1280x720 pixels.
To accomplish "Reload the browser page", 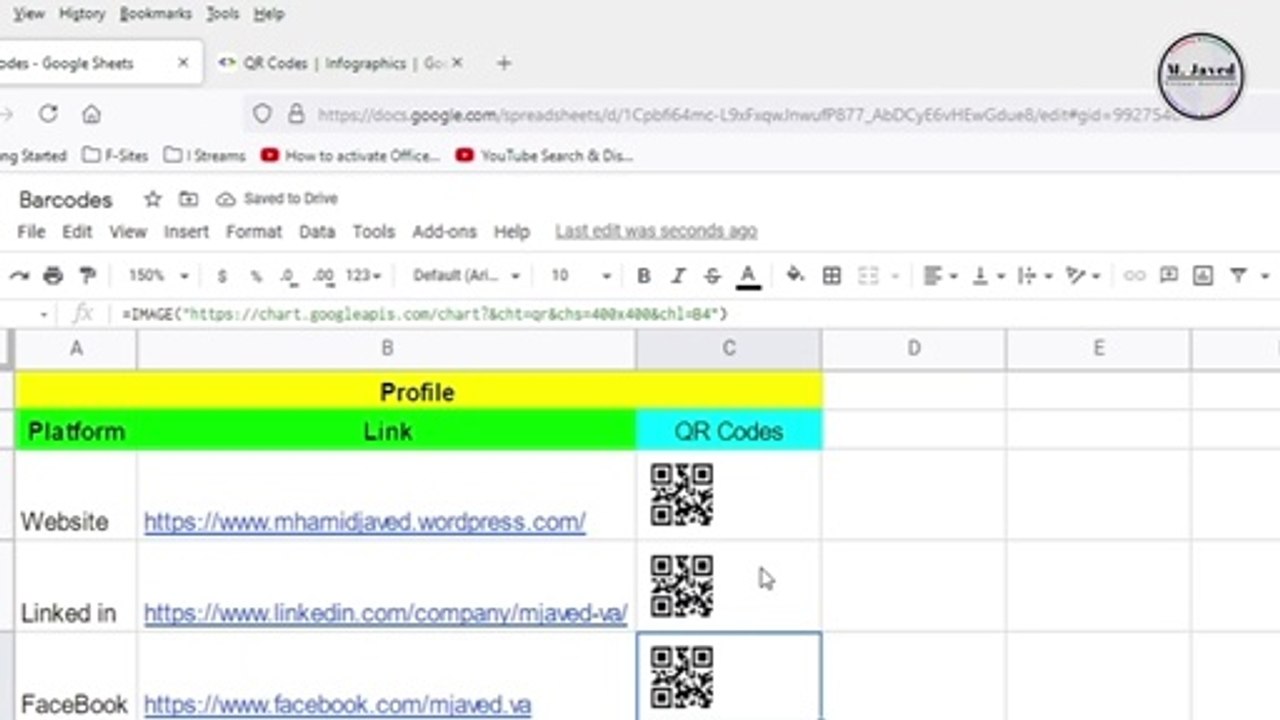I will pyautogui.click(x=48, y=114).
